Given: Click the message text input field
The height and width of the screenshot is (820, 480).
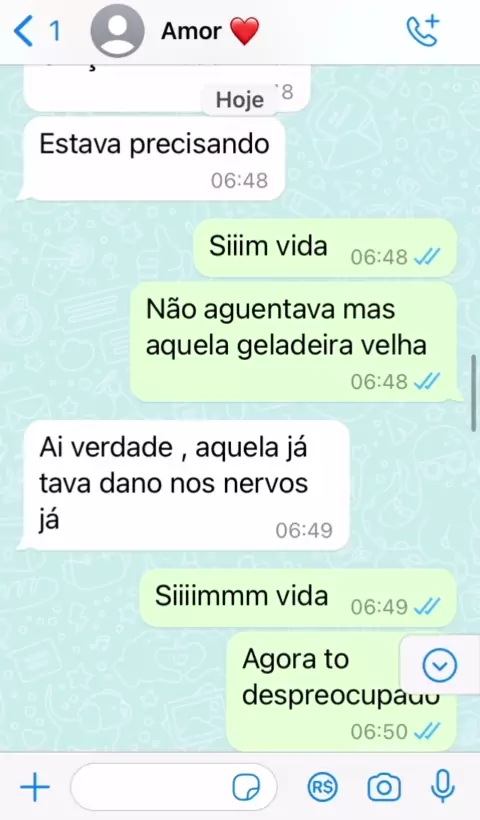Looking at the screenshot, I should [174, 787].
